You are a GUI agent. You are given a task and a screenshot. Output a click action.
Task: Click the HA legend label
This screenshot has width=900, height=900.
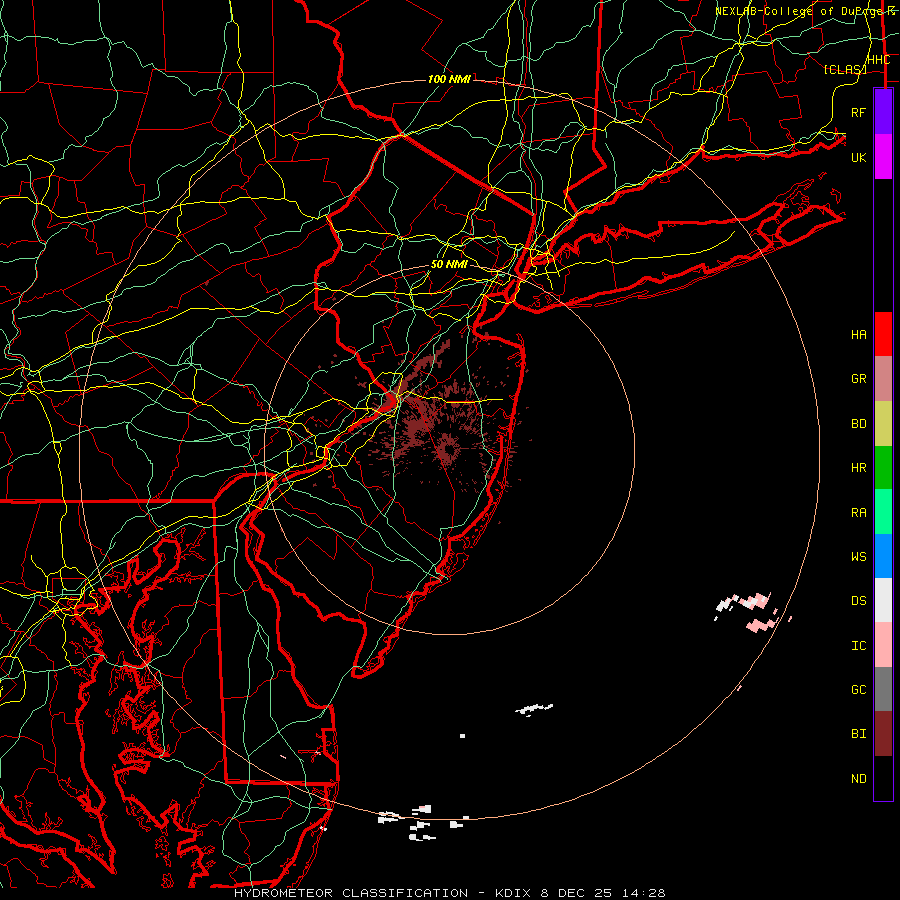click(859, 335)
